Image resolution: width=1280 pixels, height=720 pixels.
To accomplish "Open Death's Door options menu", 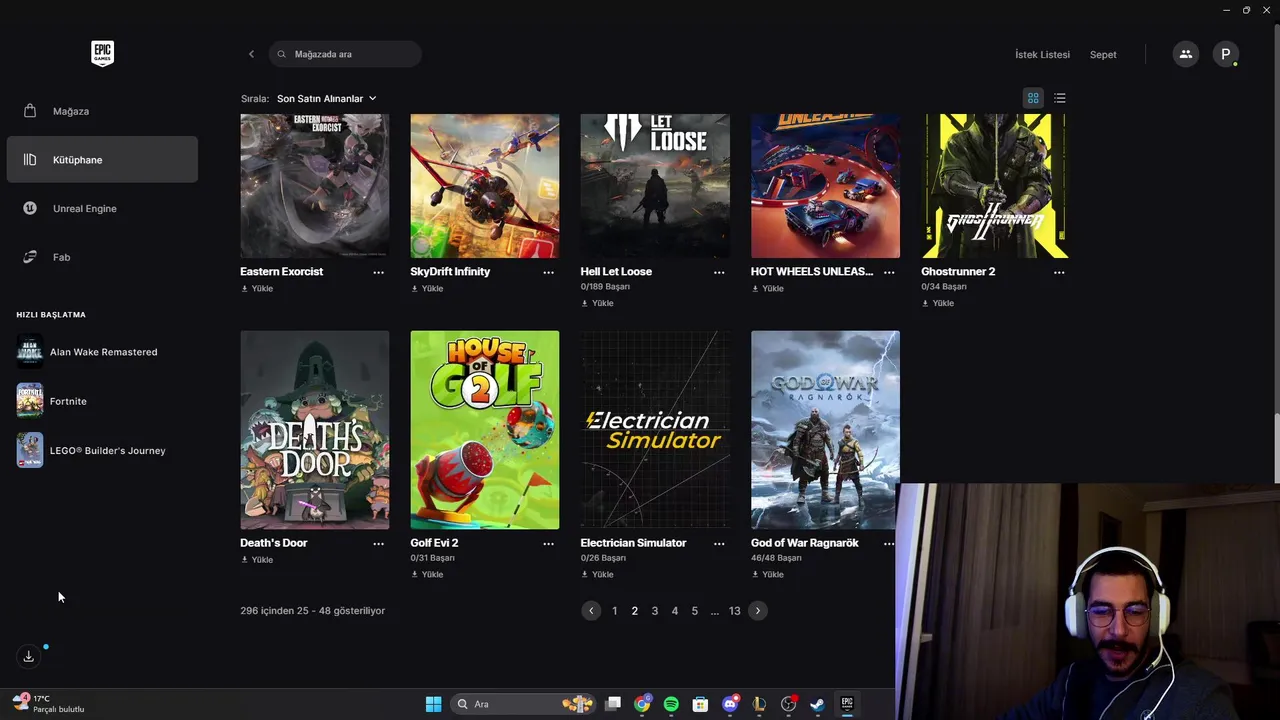I will coord(378,544).
